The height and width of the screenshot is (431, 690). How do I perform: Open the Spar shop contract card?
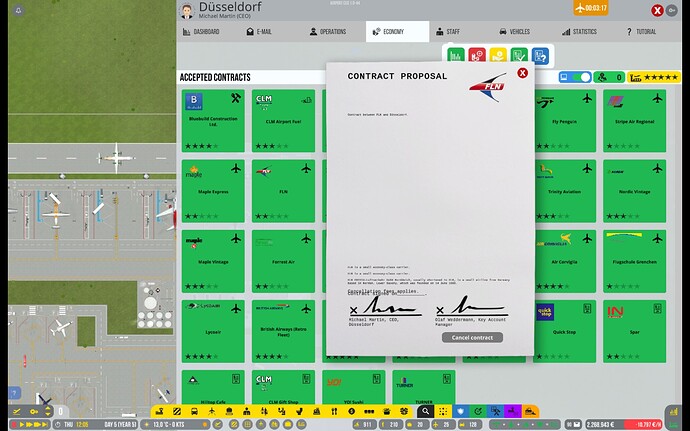pos(635,332)
